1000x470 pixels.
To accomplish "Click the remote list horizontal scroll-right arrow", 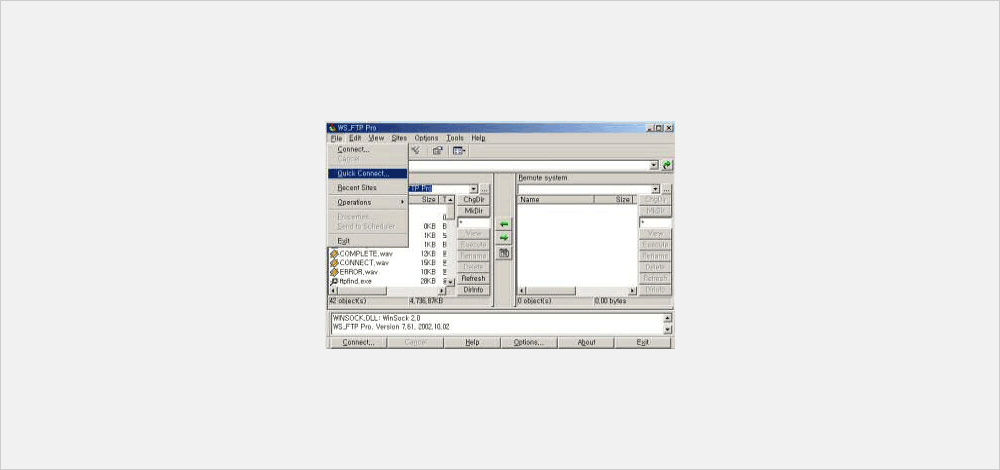I will point(633,291).
